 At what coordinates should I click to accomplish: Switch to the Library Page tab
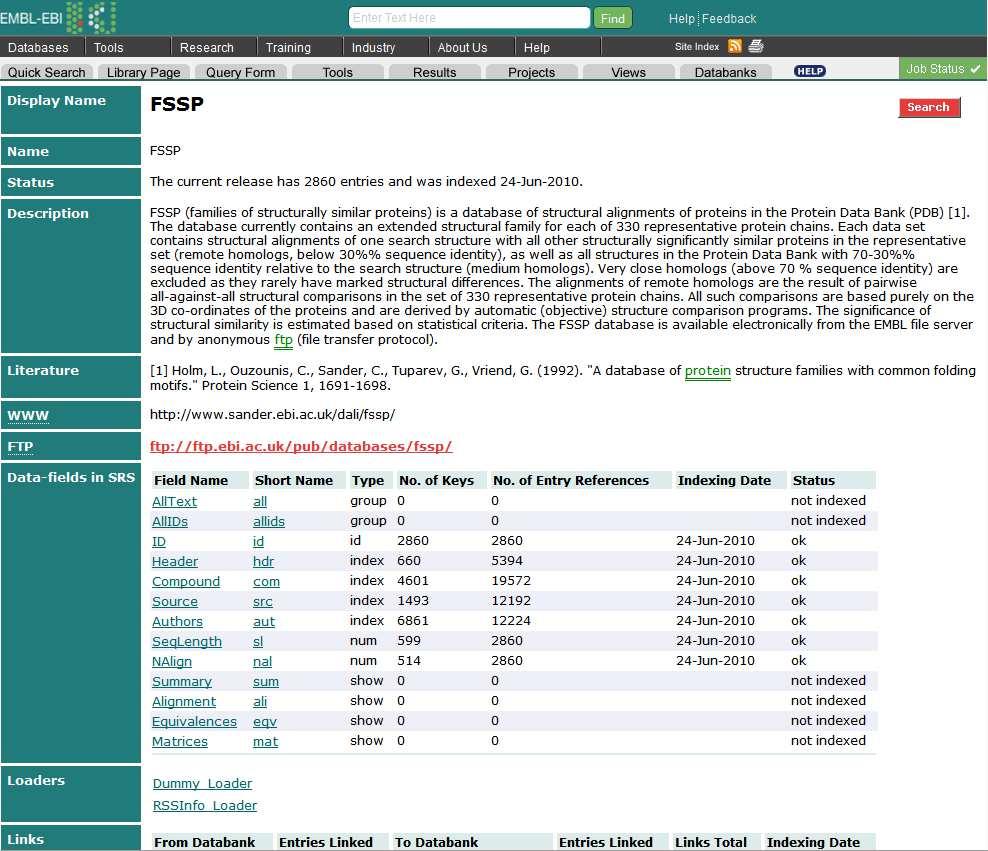coord(144,72)
